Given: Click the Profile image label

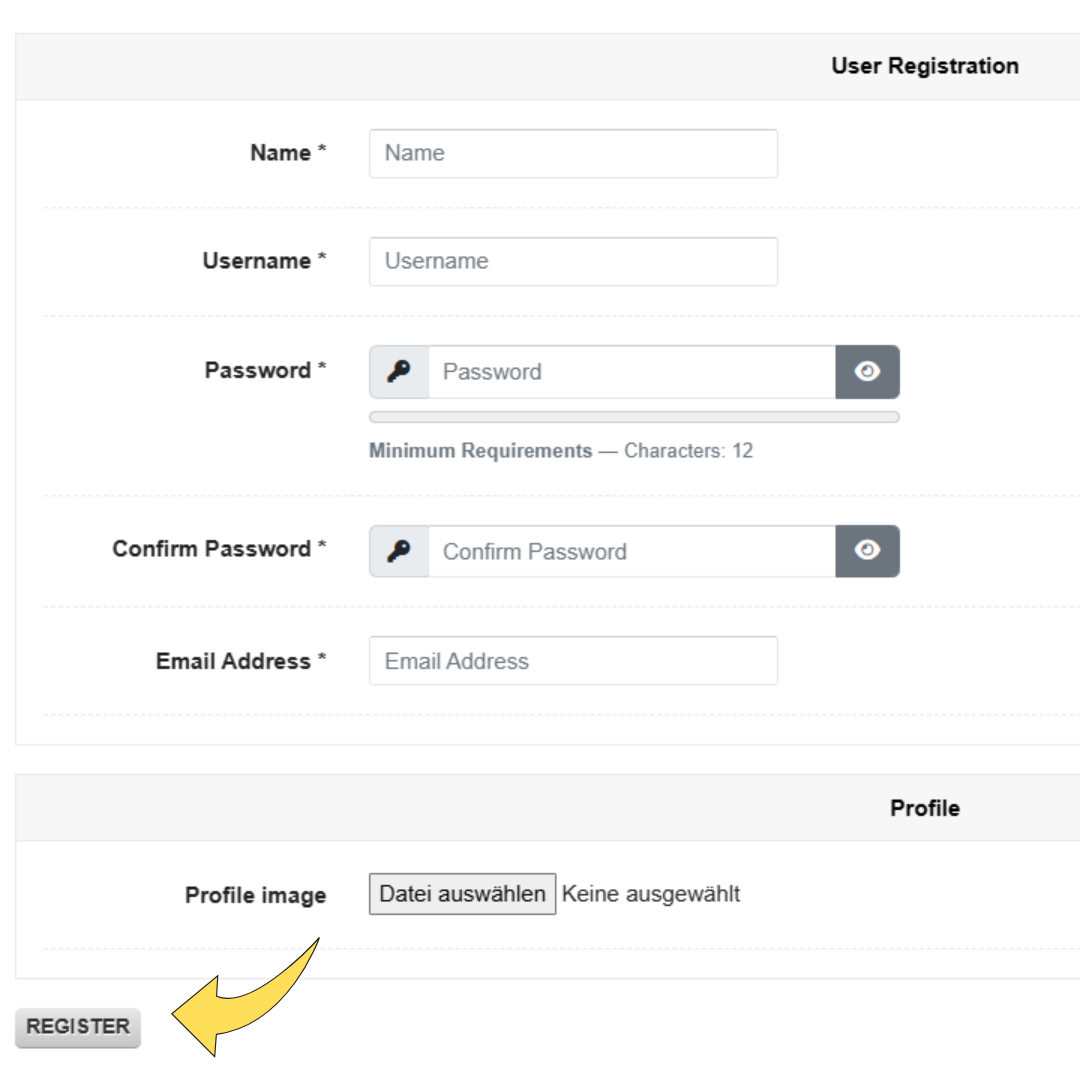Looking at the screenshot, I should pyautogui.click(x=256, y=895).
